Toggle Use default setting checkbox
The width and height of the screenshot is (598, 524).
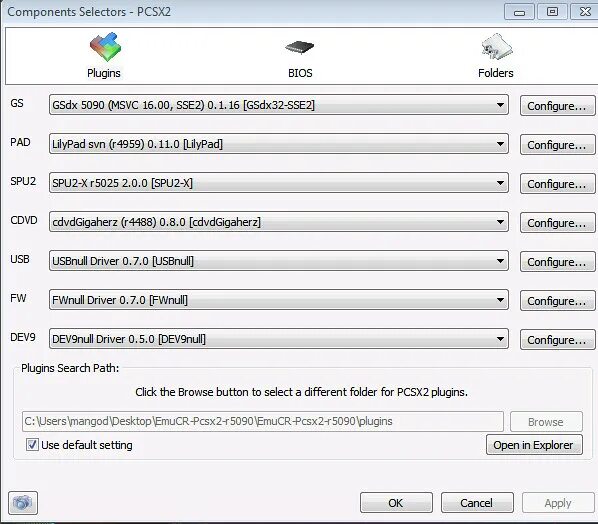(32, 445)
